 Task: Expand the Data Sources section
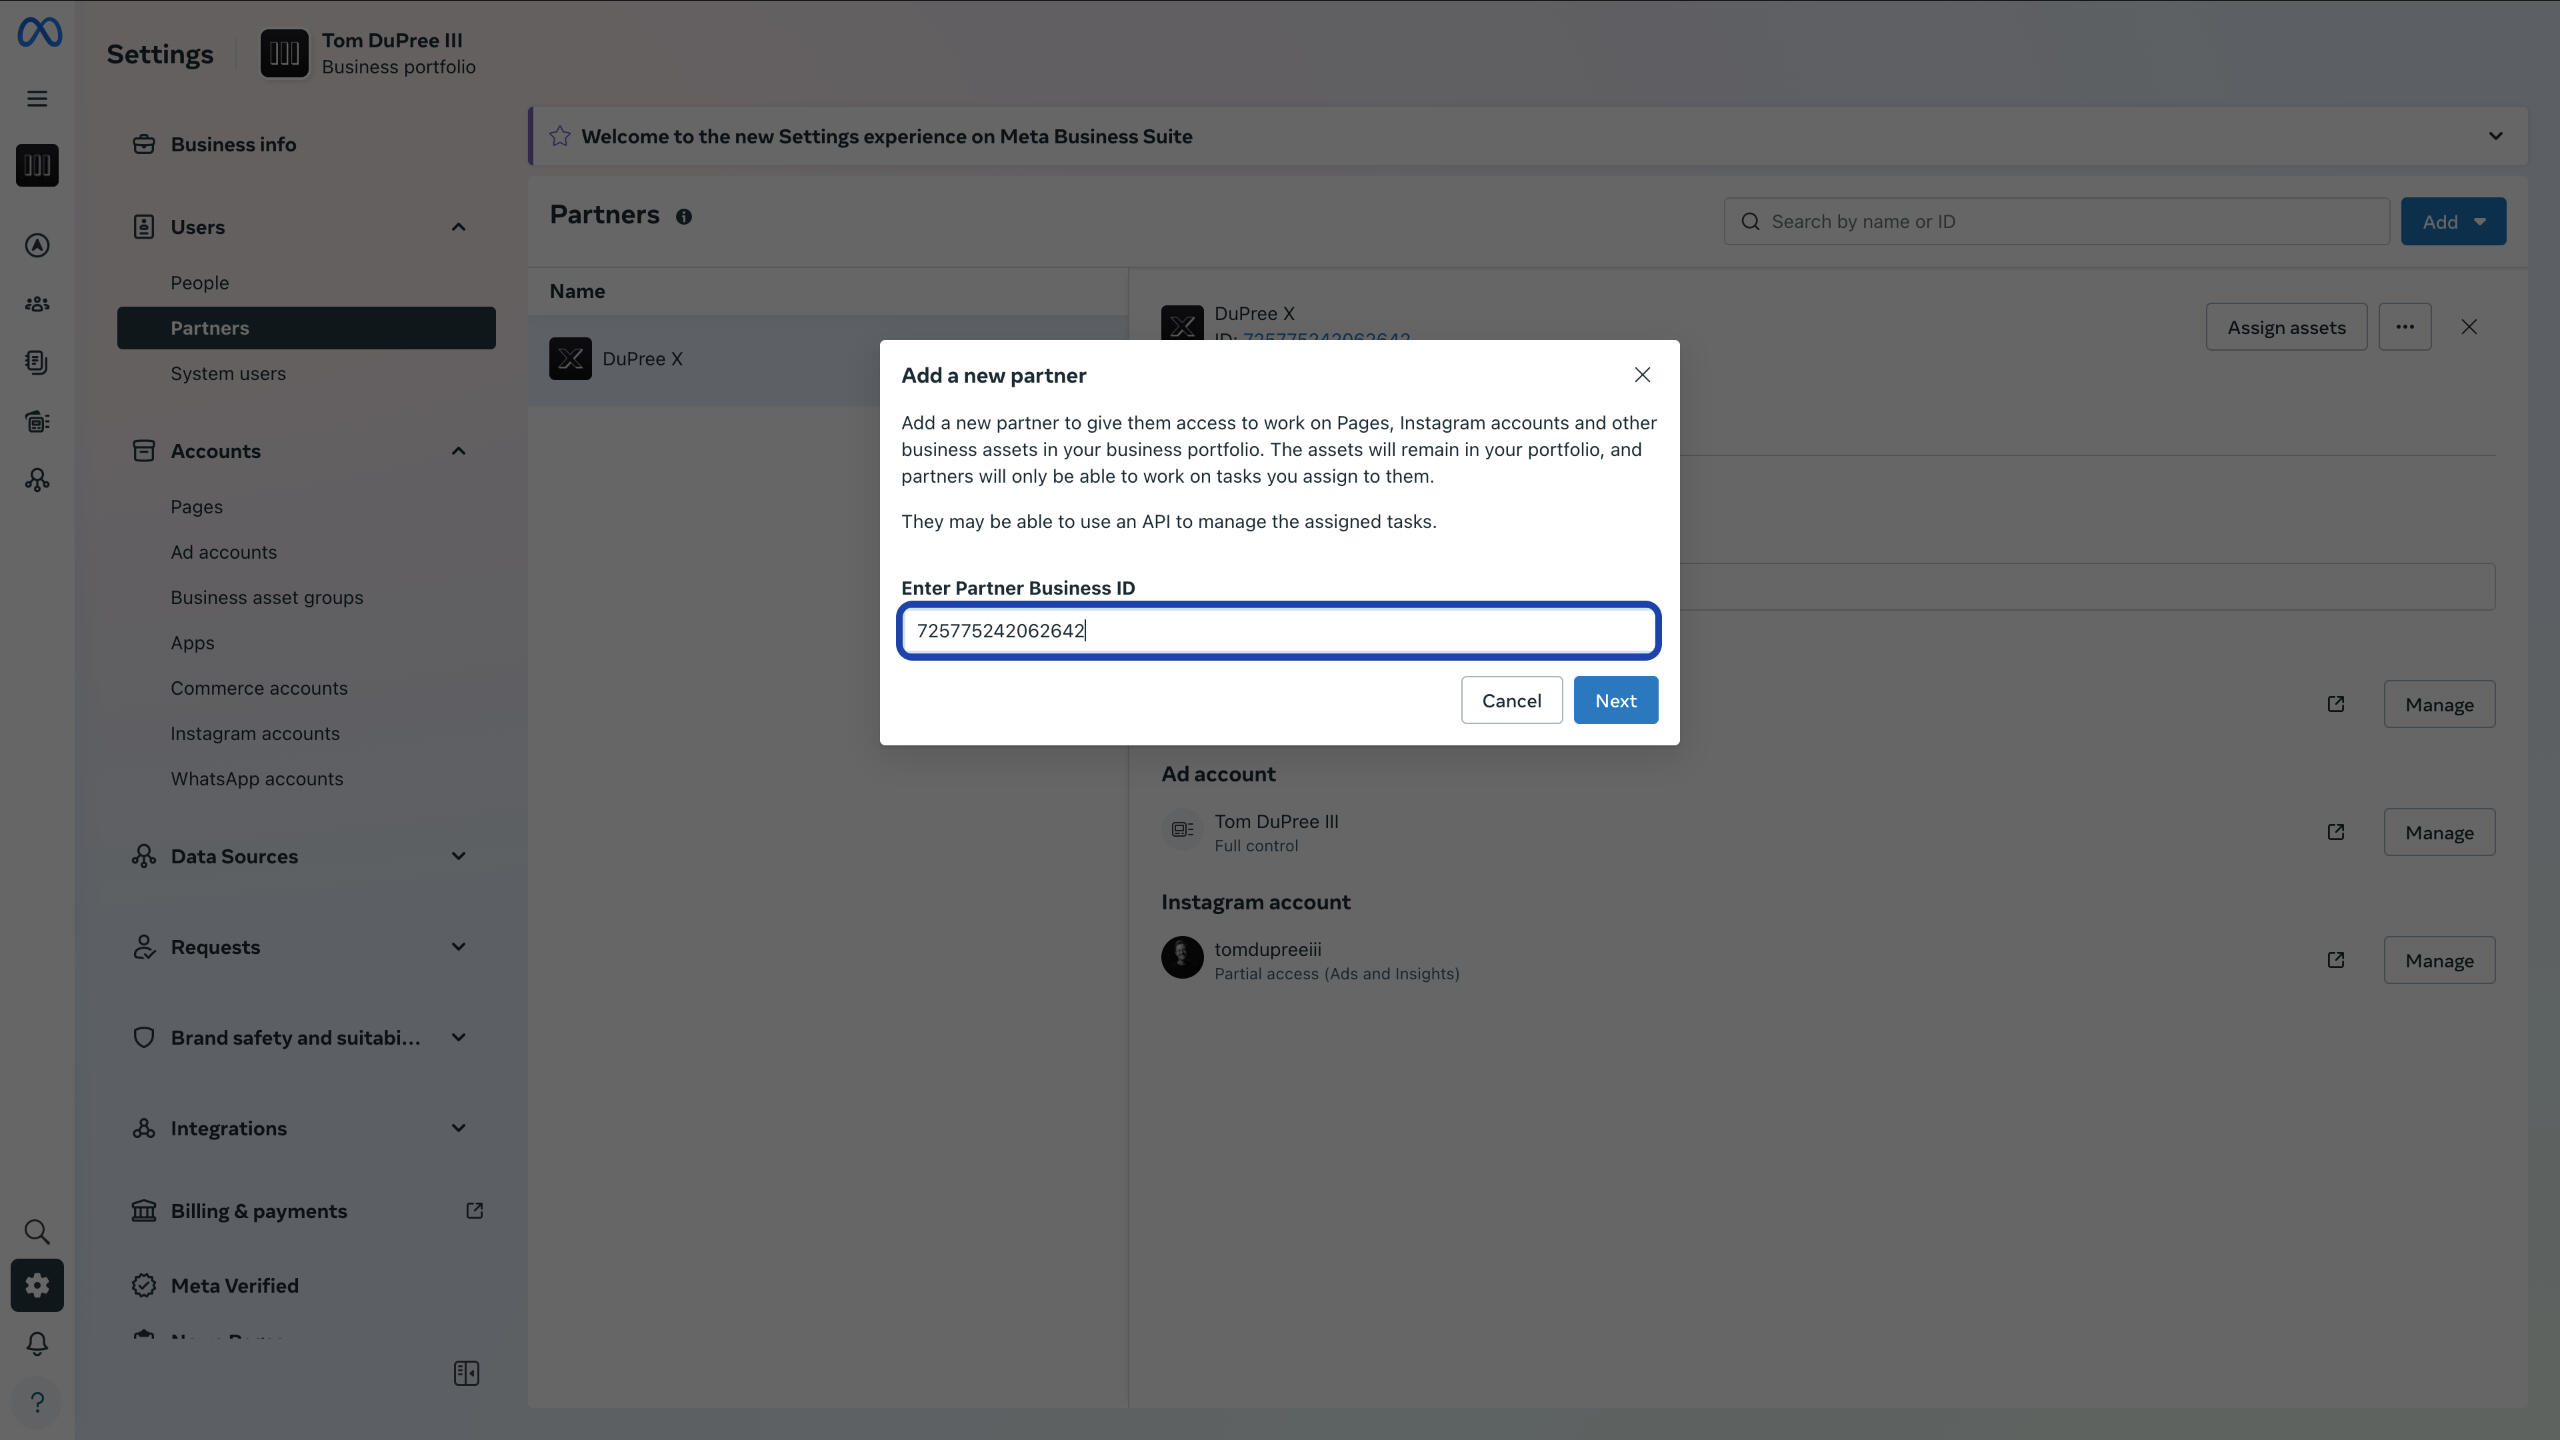(x=458, y=856)
